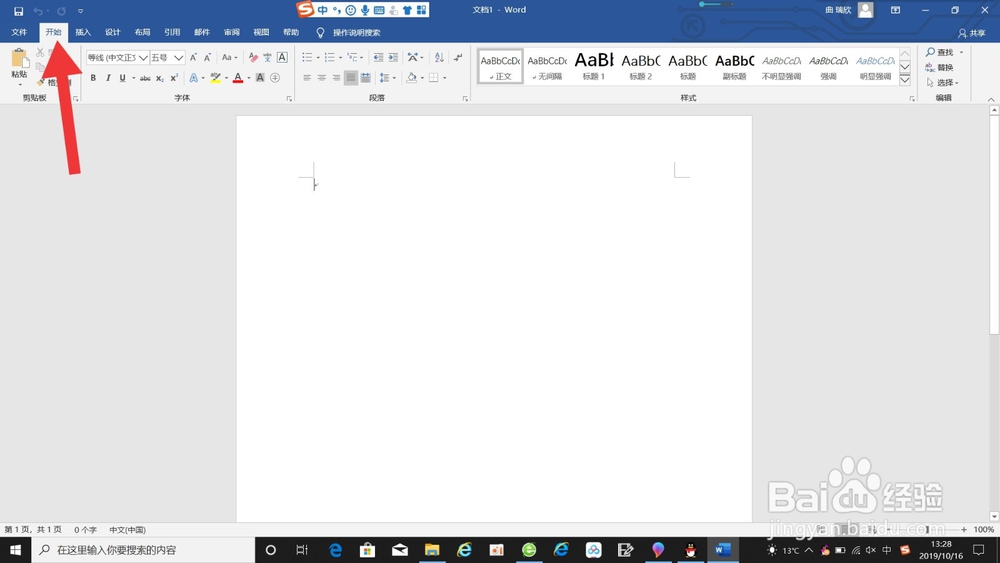Click the 选择 select button
This screenshot has width=1000, height=563.
pyautogui.click(x=943, y=83)
